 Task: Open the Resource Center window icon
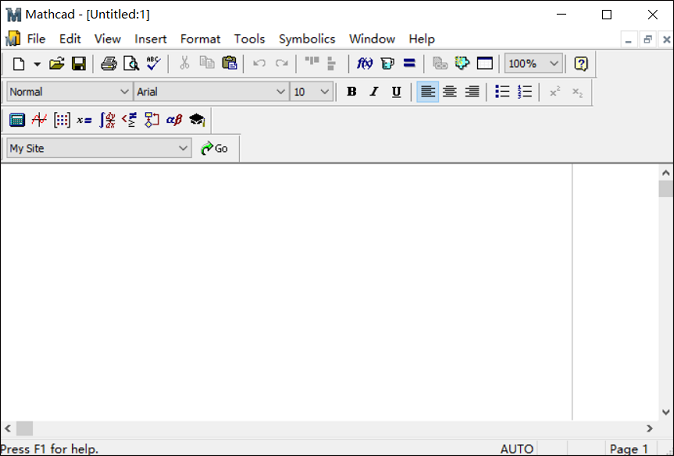point(485,63)
